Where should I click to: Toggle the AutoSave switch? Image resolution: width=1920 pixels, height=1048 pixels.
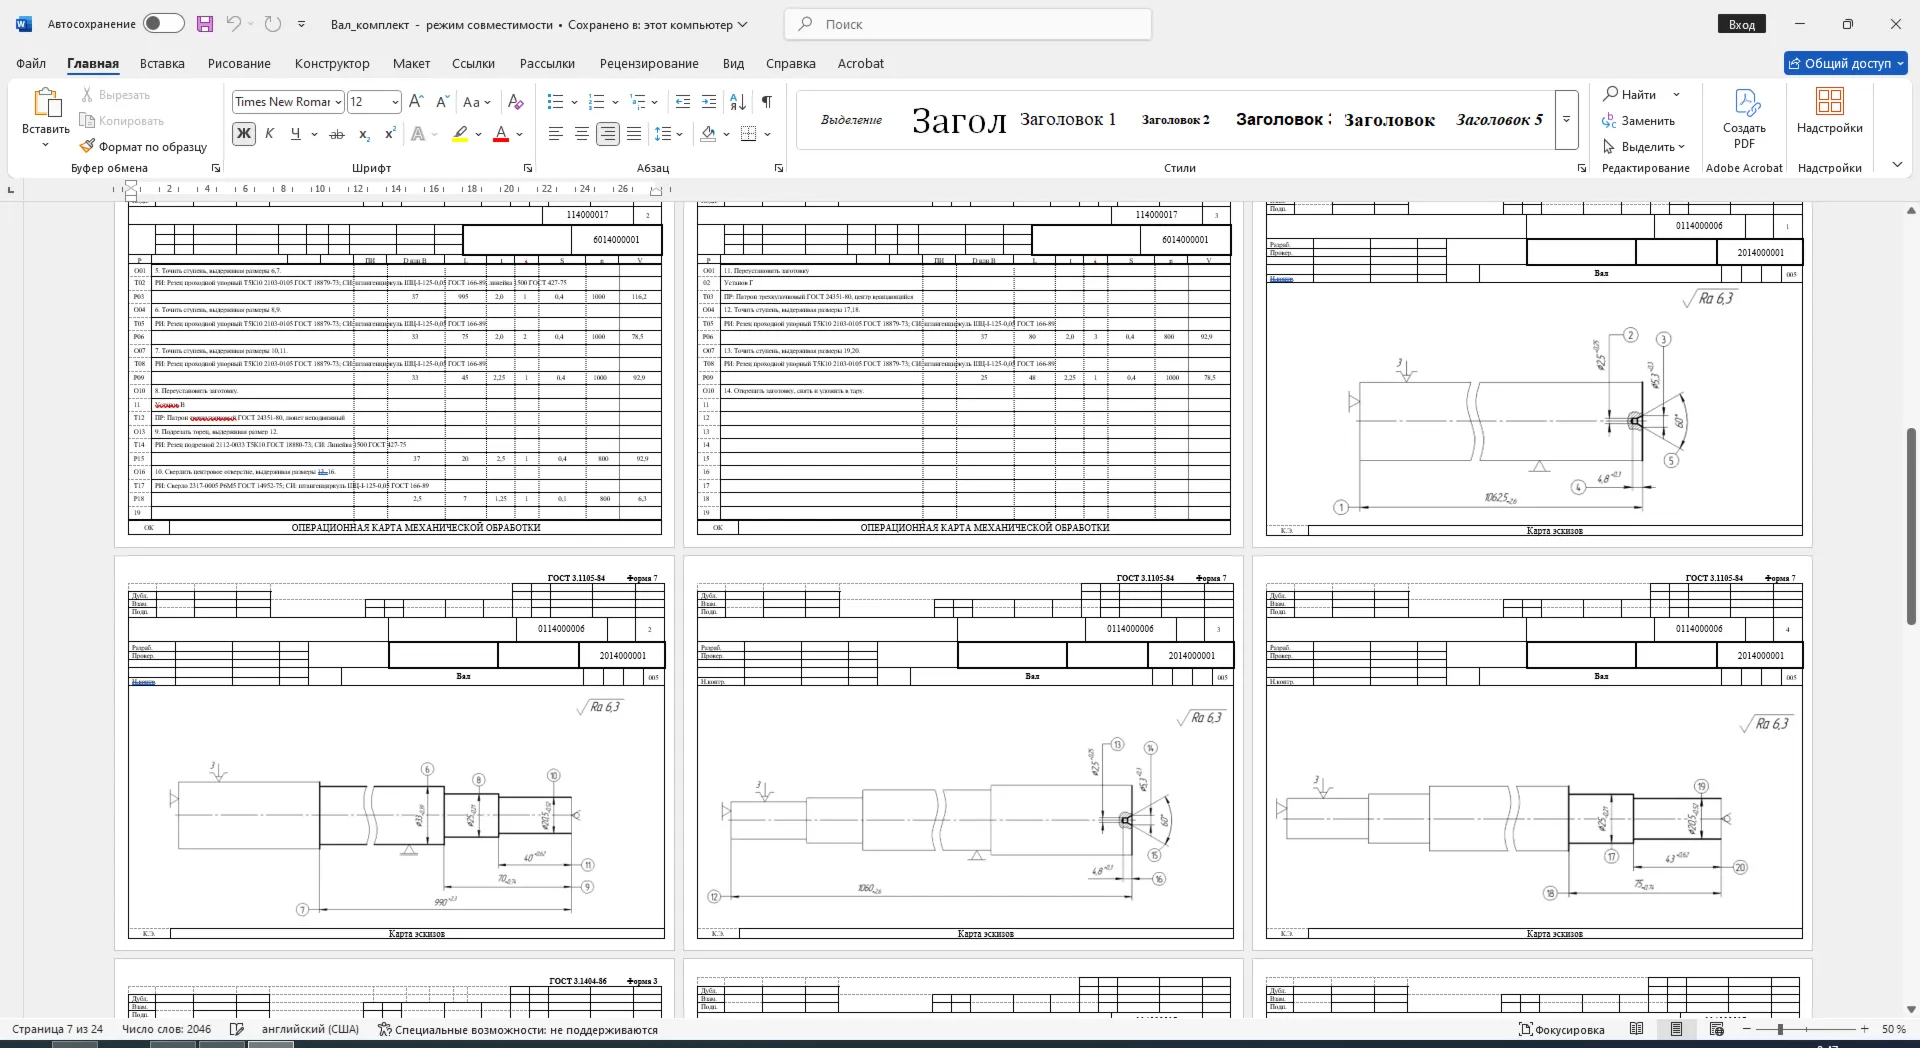click(x=163, y=23)
